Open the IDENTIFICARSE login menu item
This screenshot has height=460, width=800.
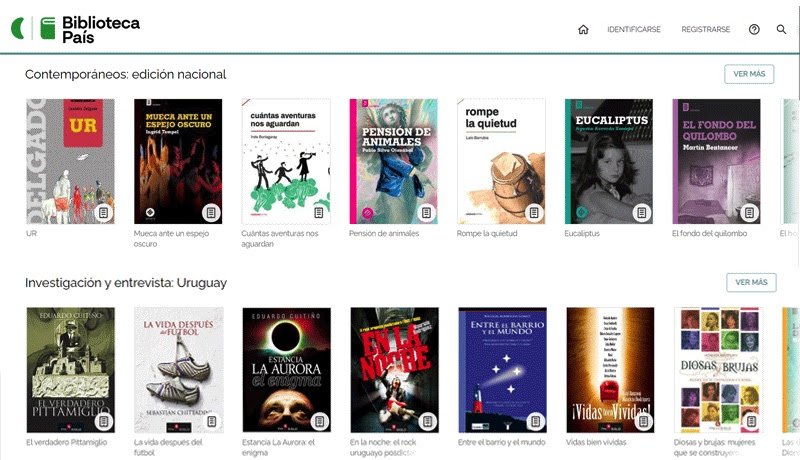633,30
